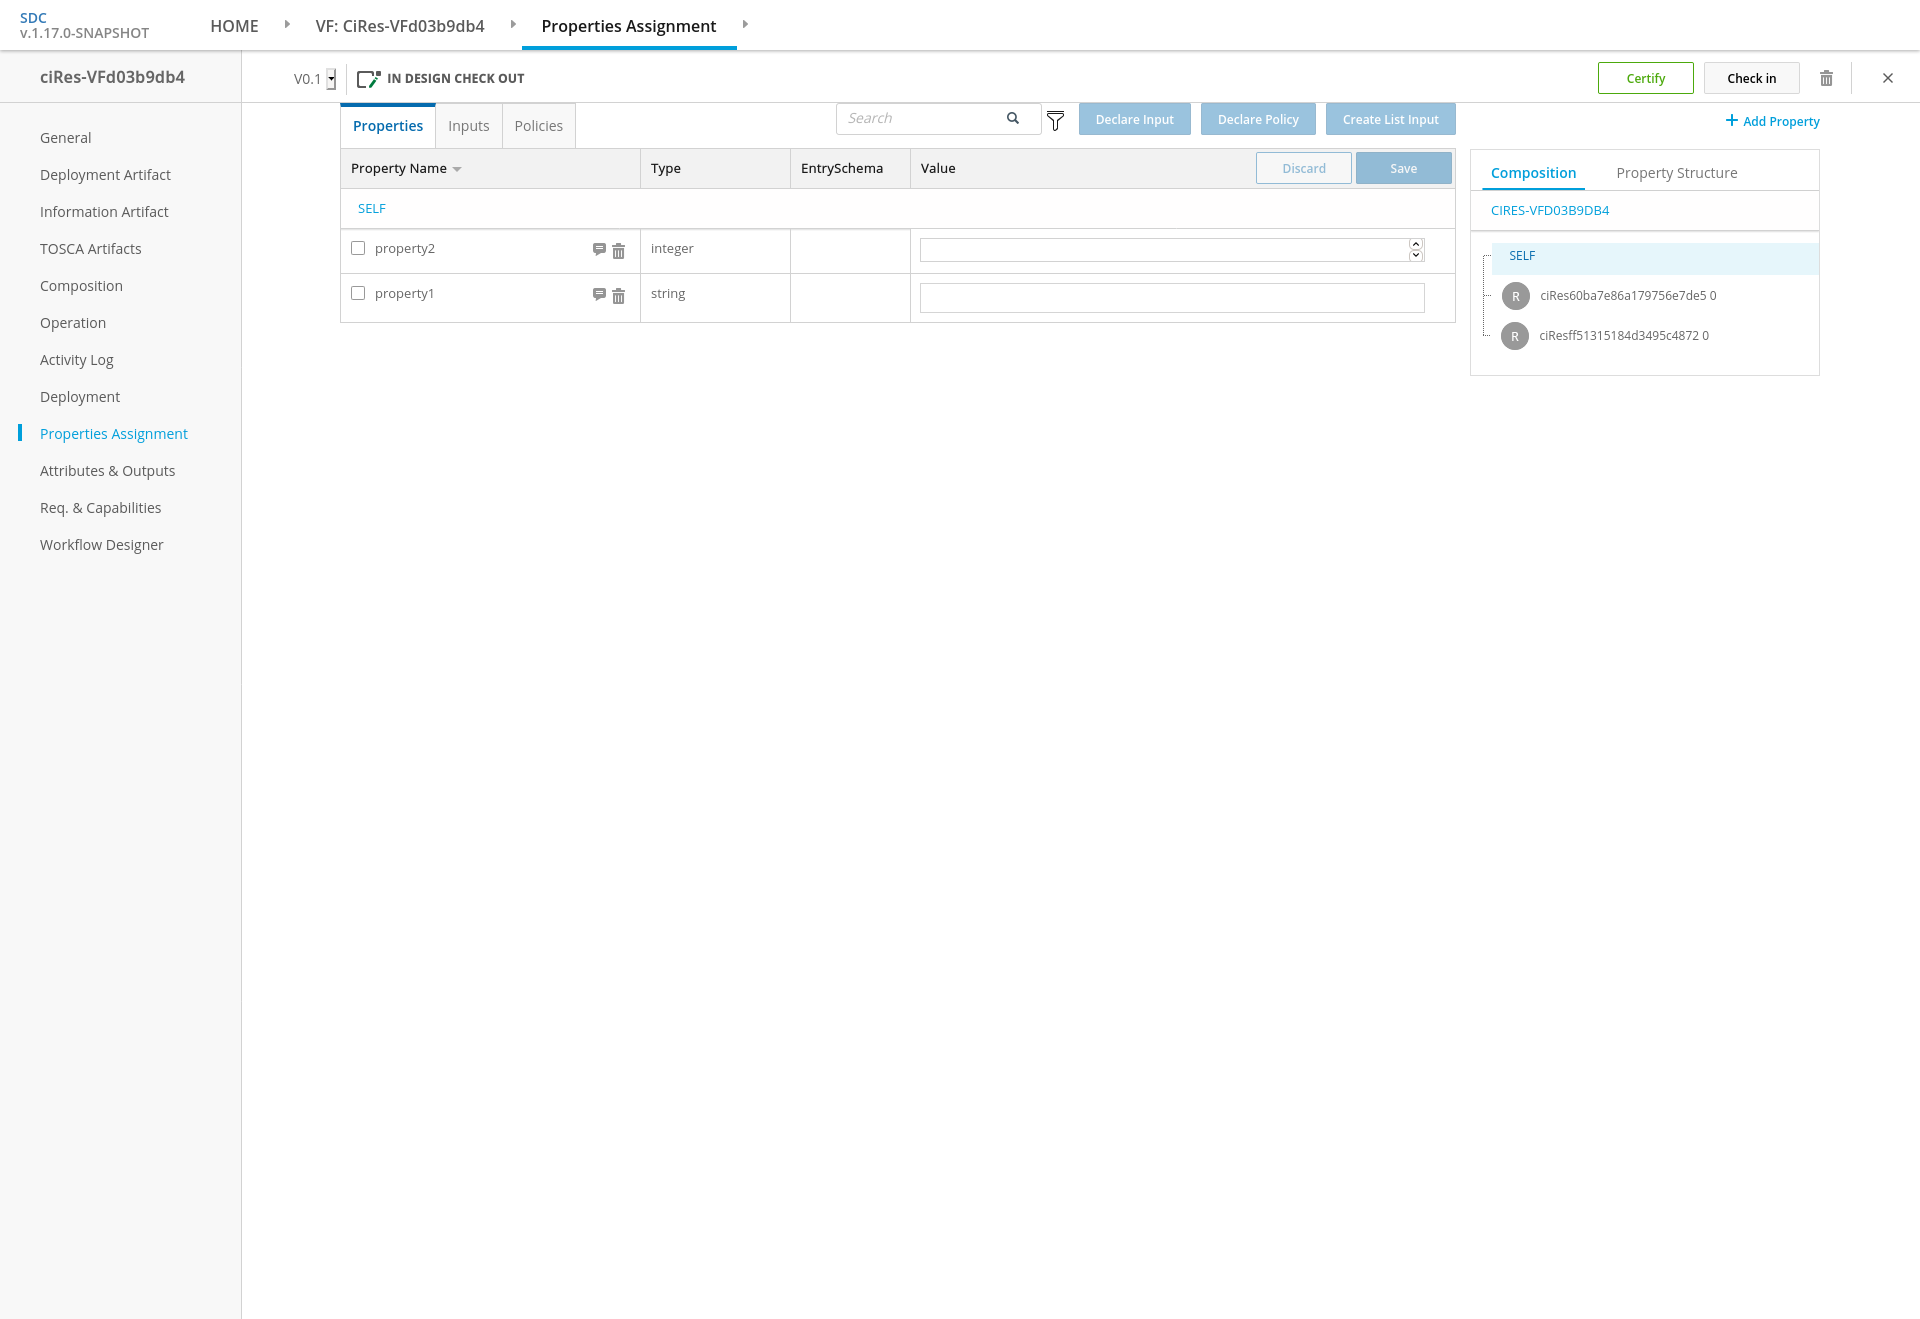Click the Check in button
The height and width of the screenshot is (1319, 1920).
[x=1752, y=78]
